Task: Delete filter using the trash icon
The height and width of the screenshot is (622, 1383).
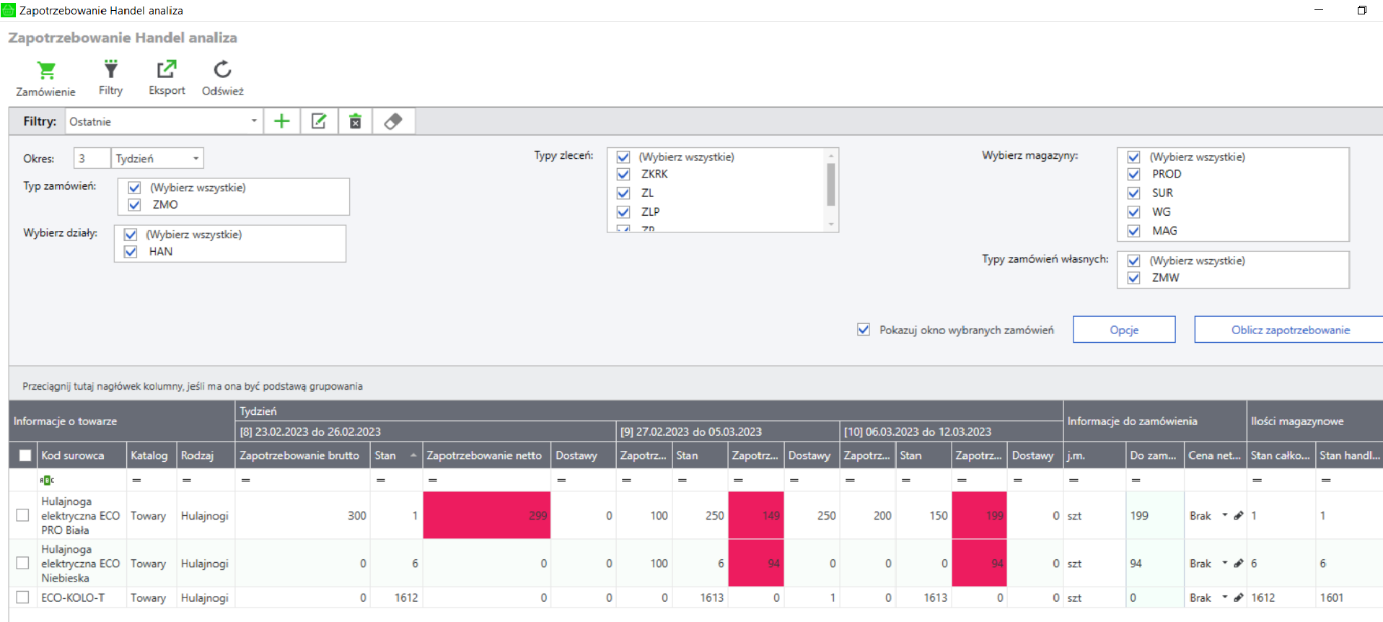Action: tap(355, 122)
